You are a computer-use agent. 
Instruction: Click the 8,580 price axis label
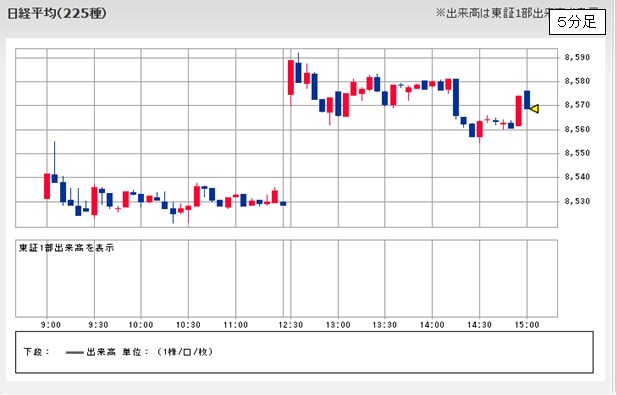[x=577, y=81]
